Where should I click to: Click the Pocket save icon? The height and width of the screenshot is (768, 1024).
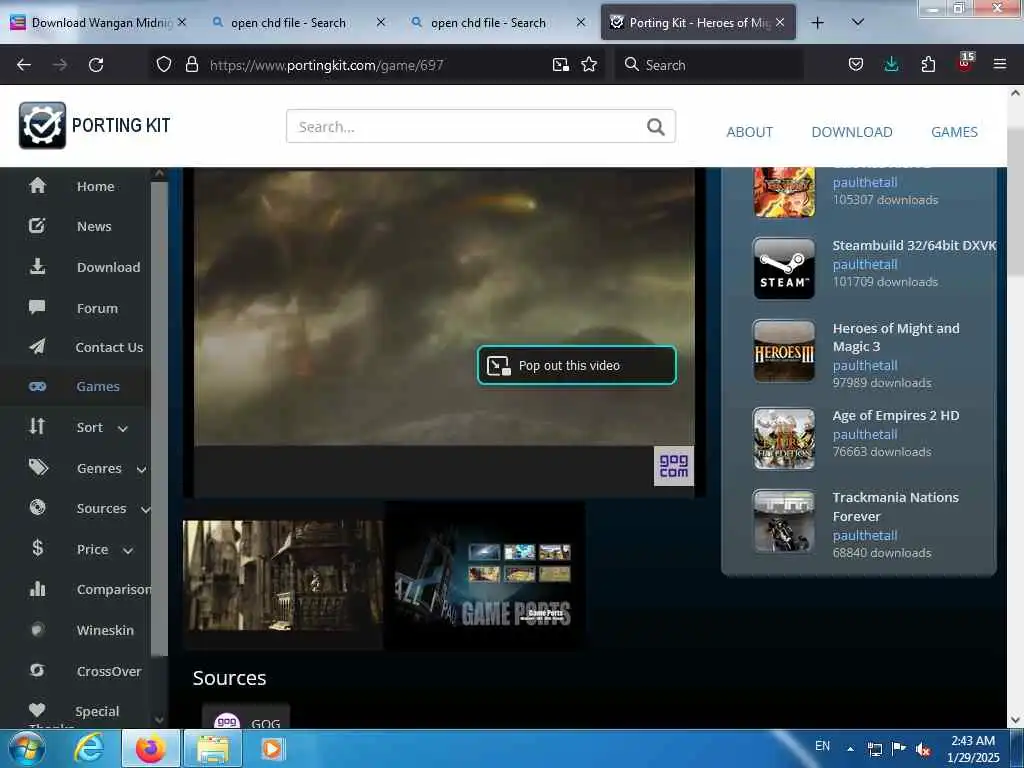tap(856, 65)
